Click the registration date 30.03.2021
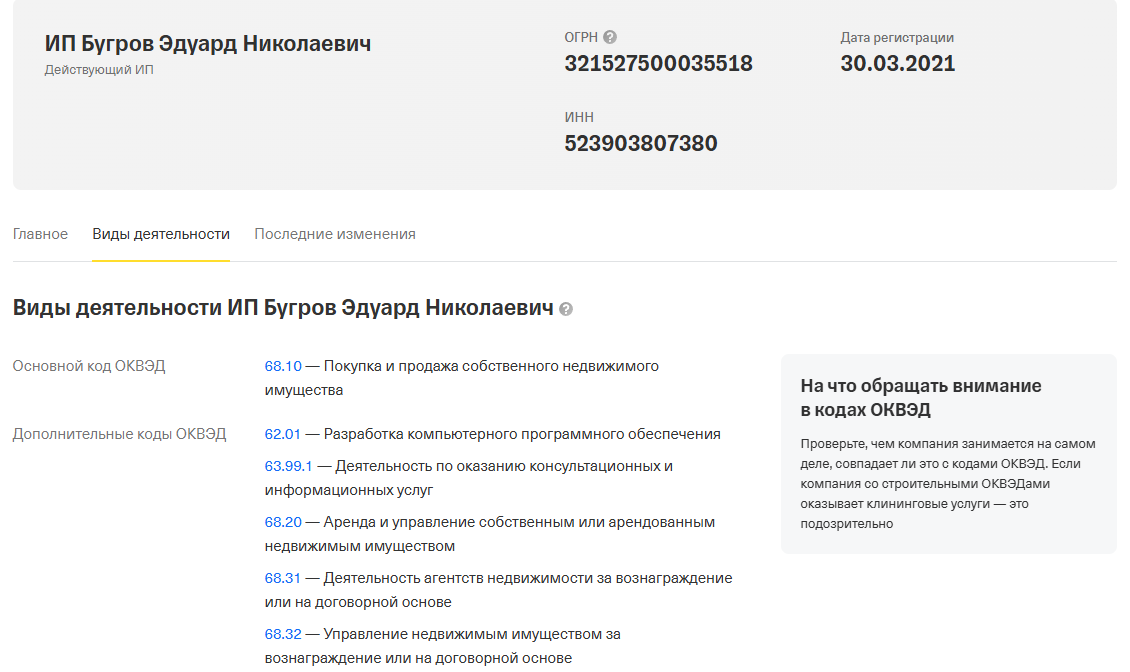Viewport: 1130px width, 672px height. [x=898, y=62]
